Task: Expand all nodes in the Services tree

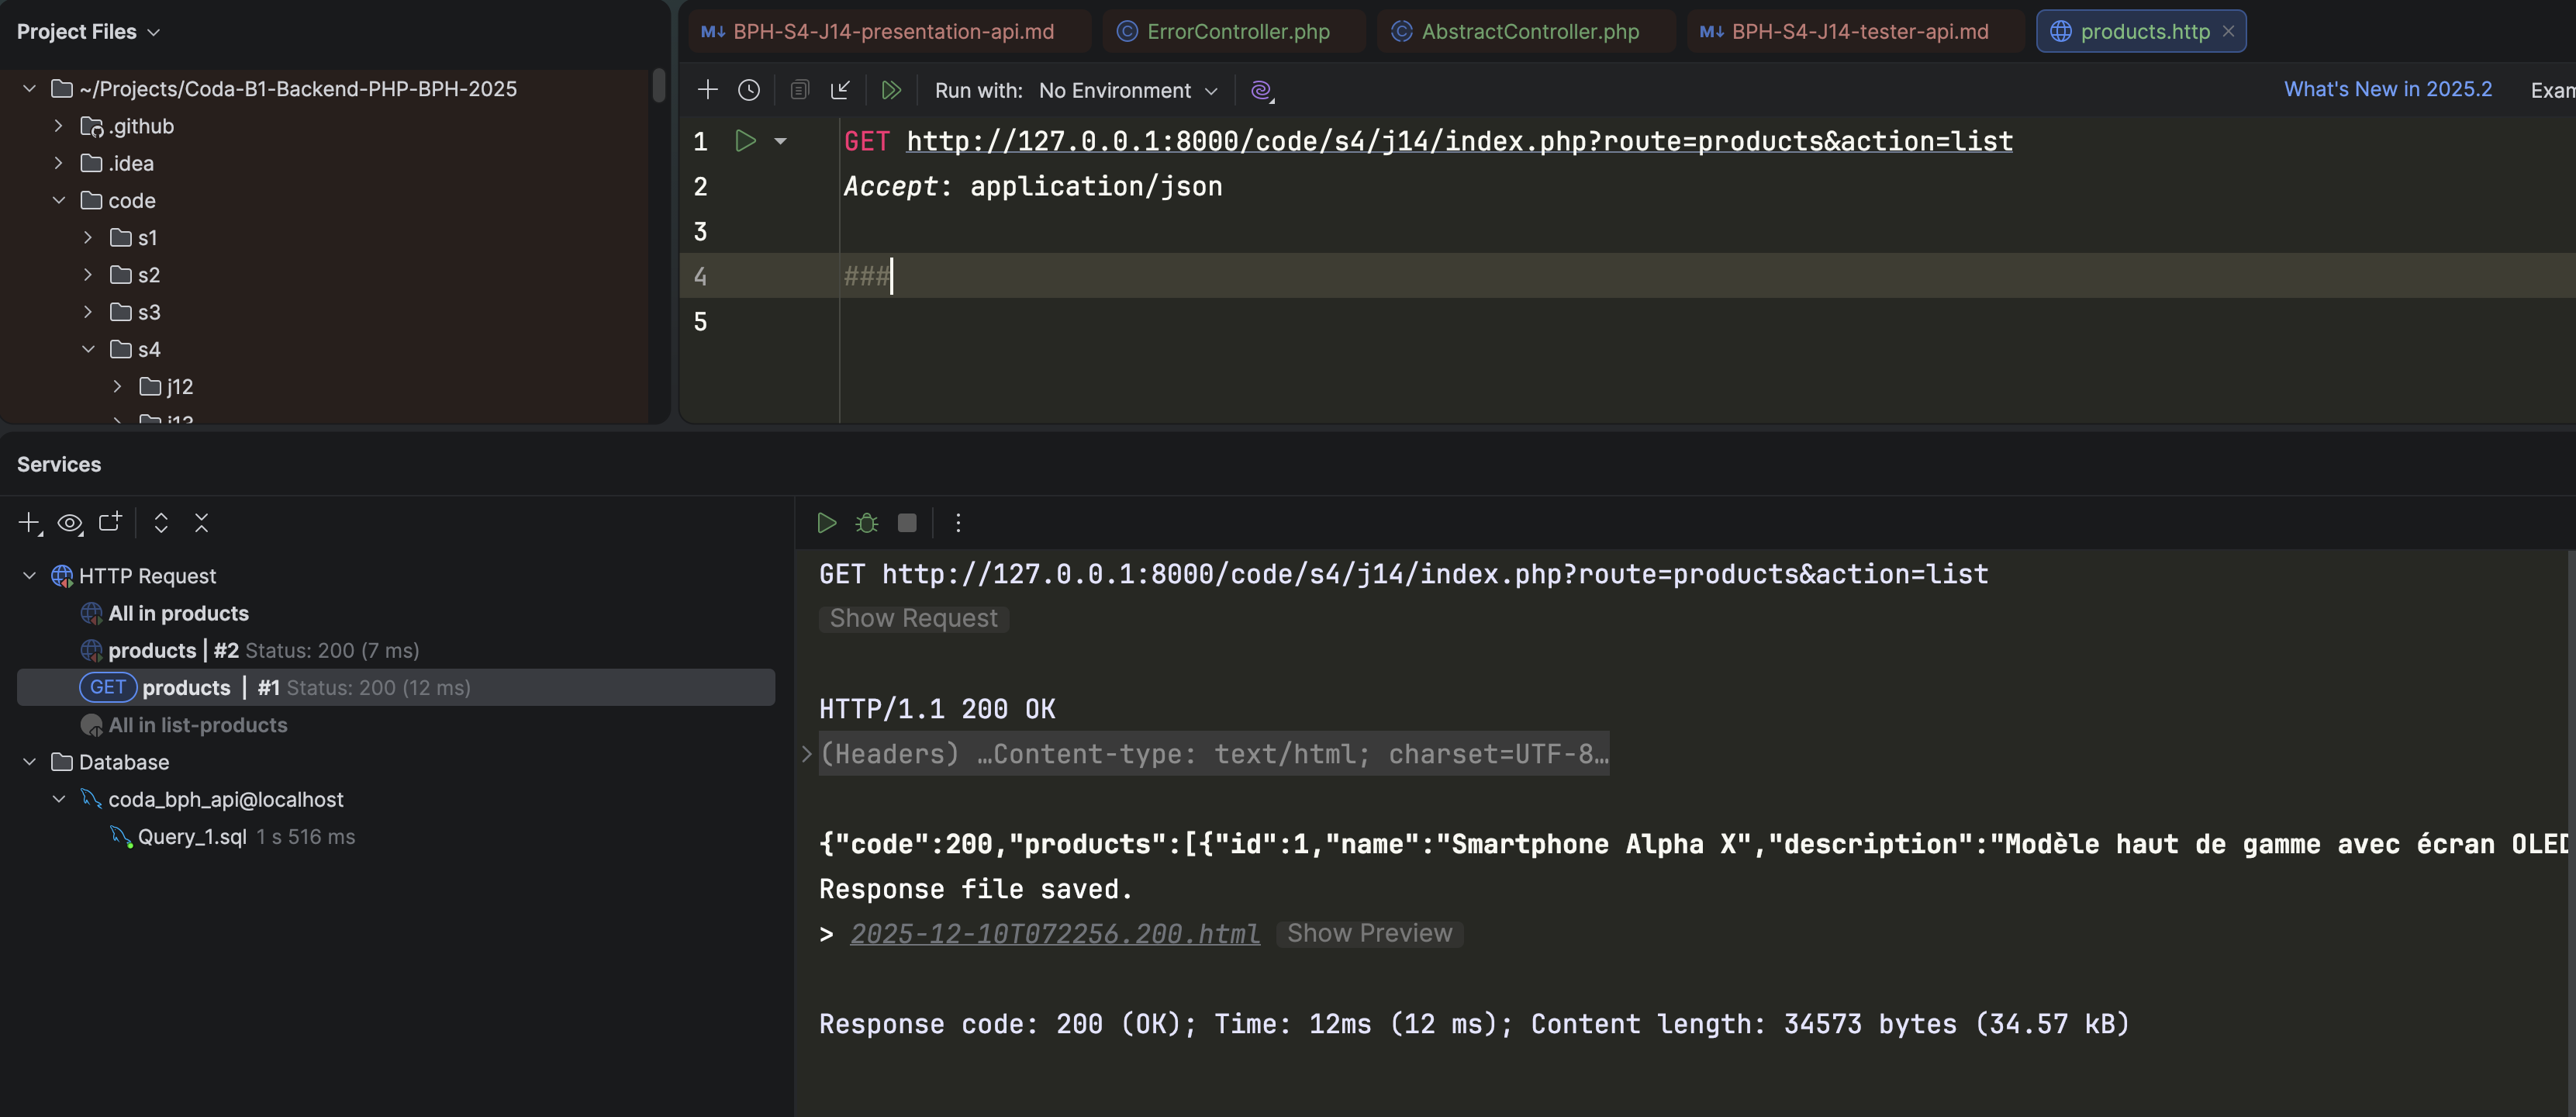Action: [160, 522]
